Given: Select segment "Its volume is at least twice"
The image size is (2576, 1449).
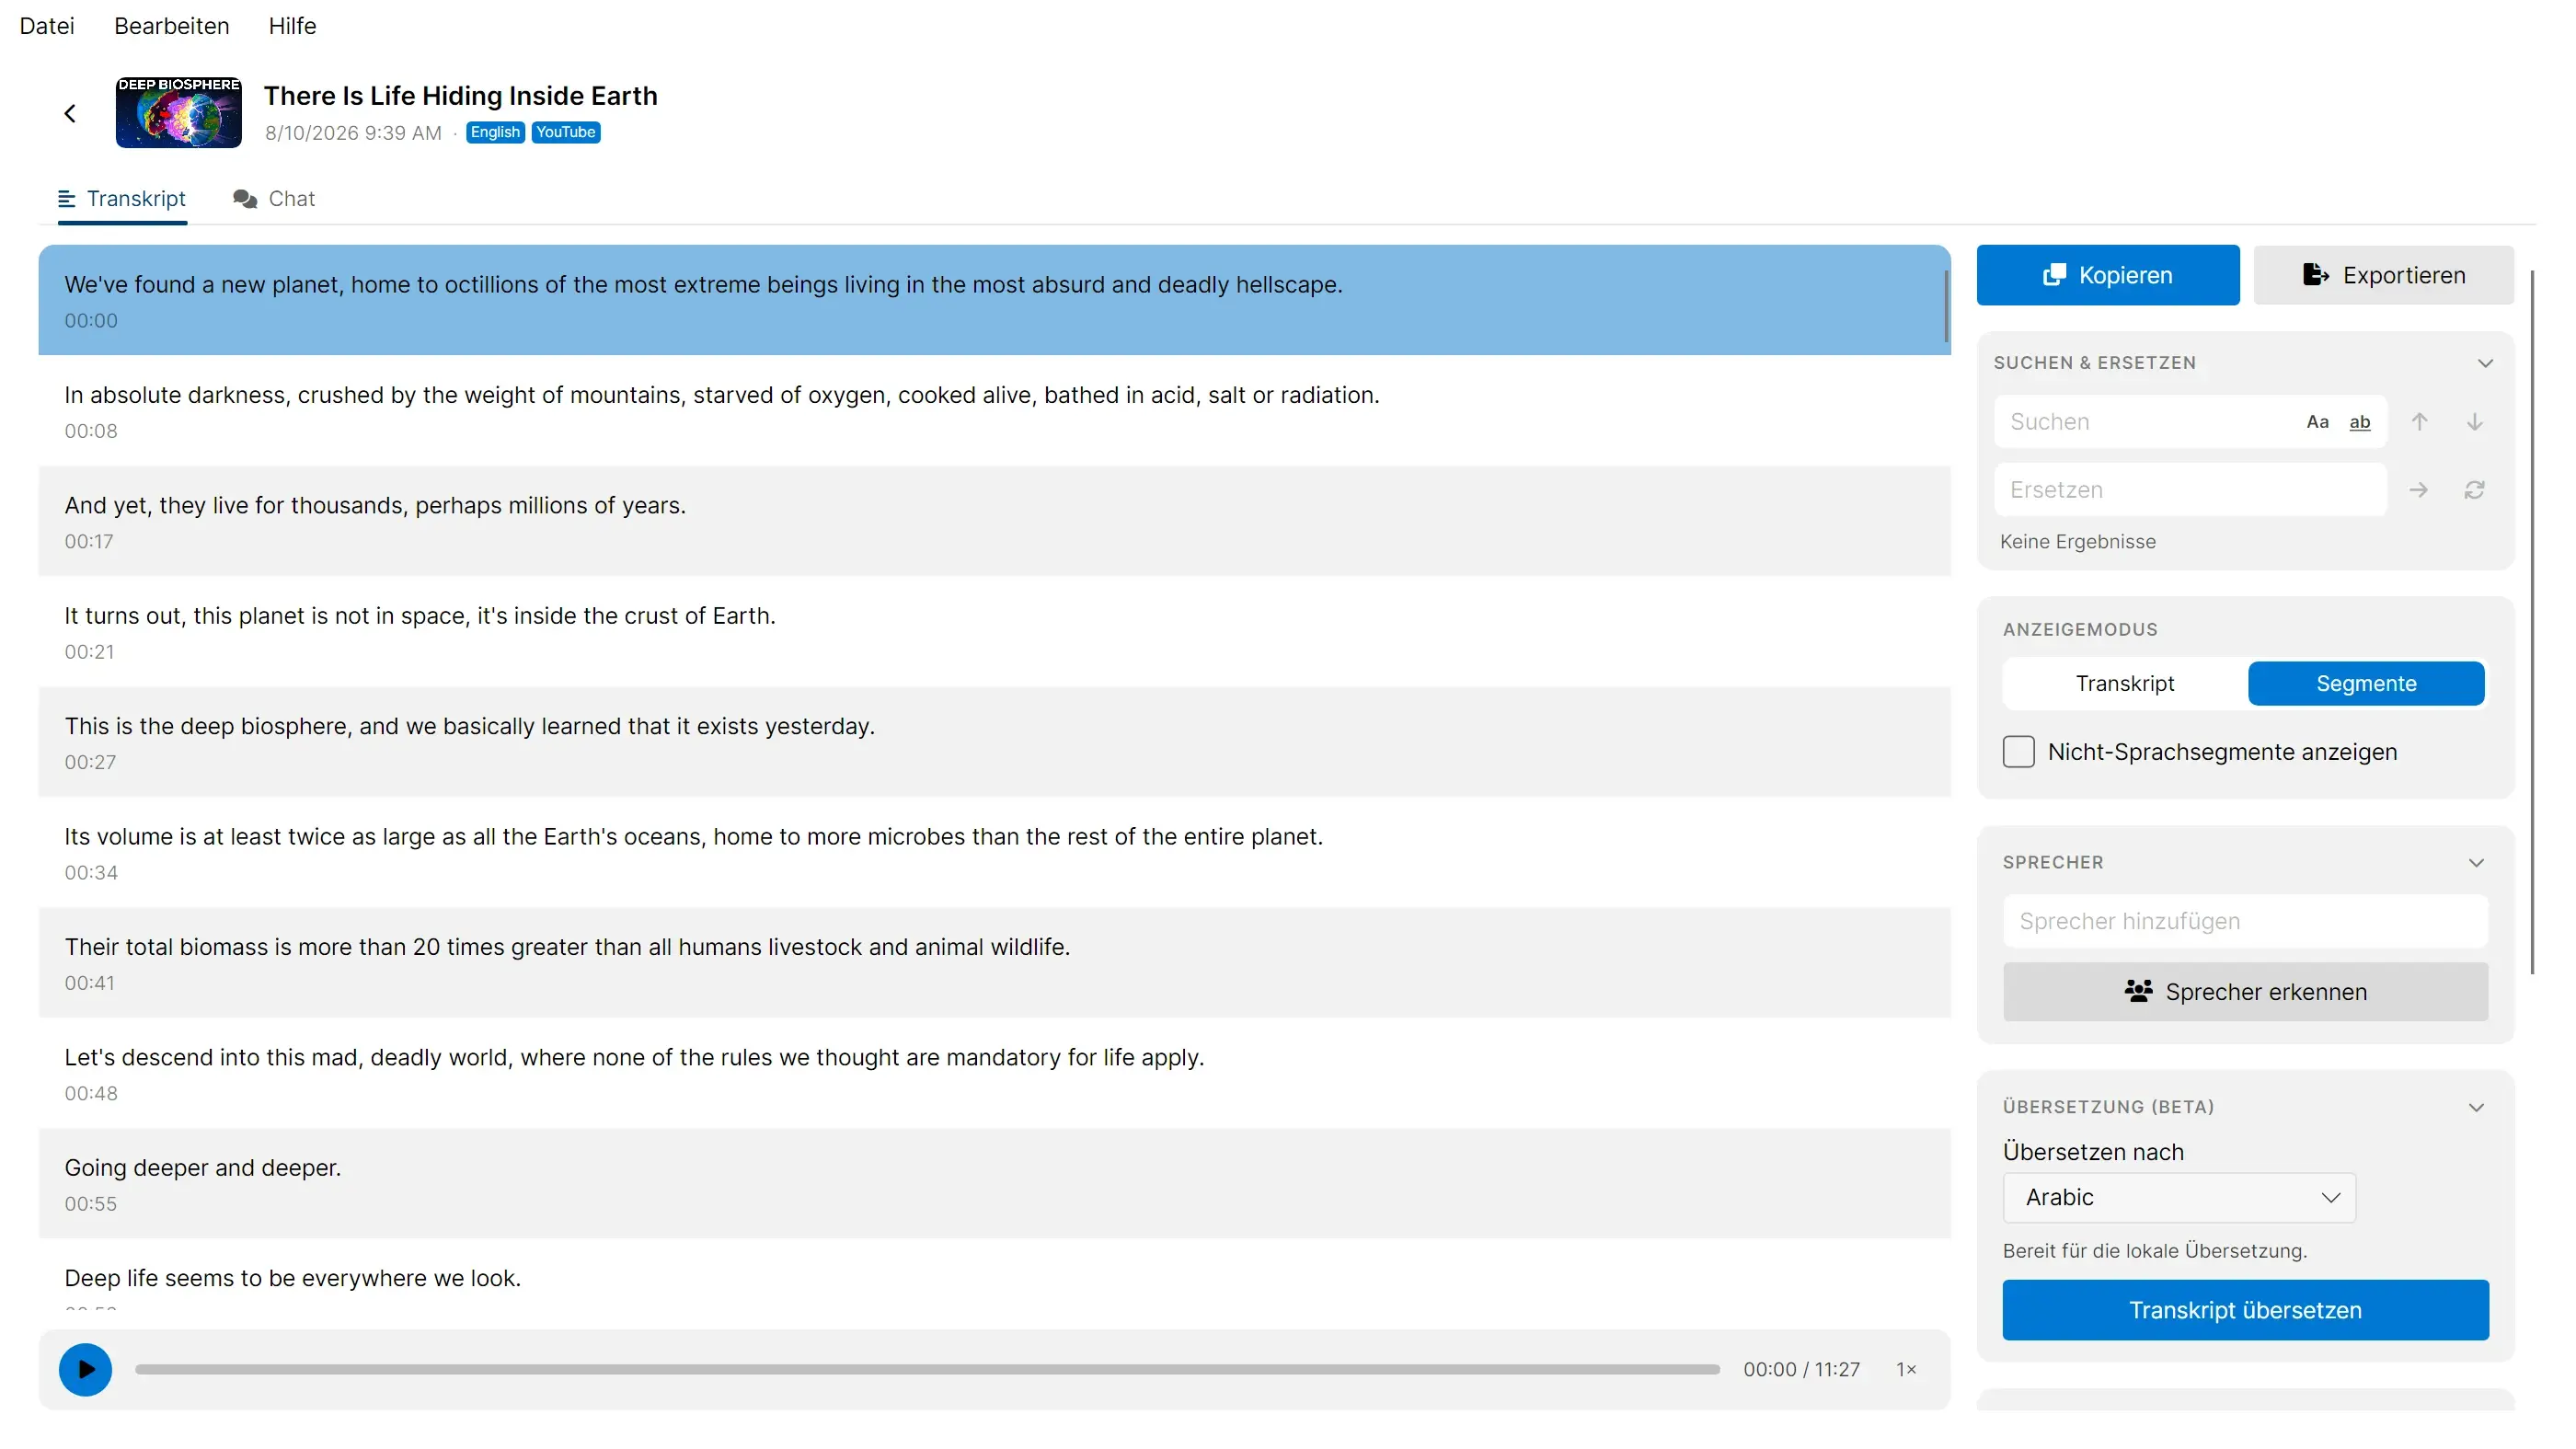Looking at the screenshot, I should pyautogui.click(x=994, y=852).
